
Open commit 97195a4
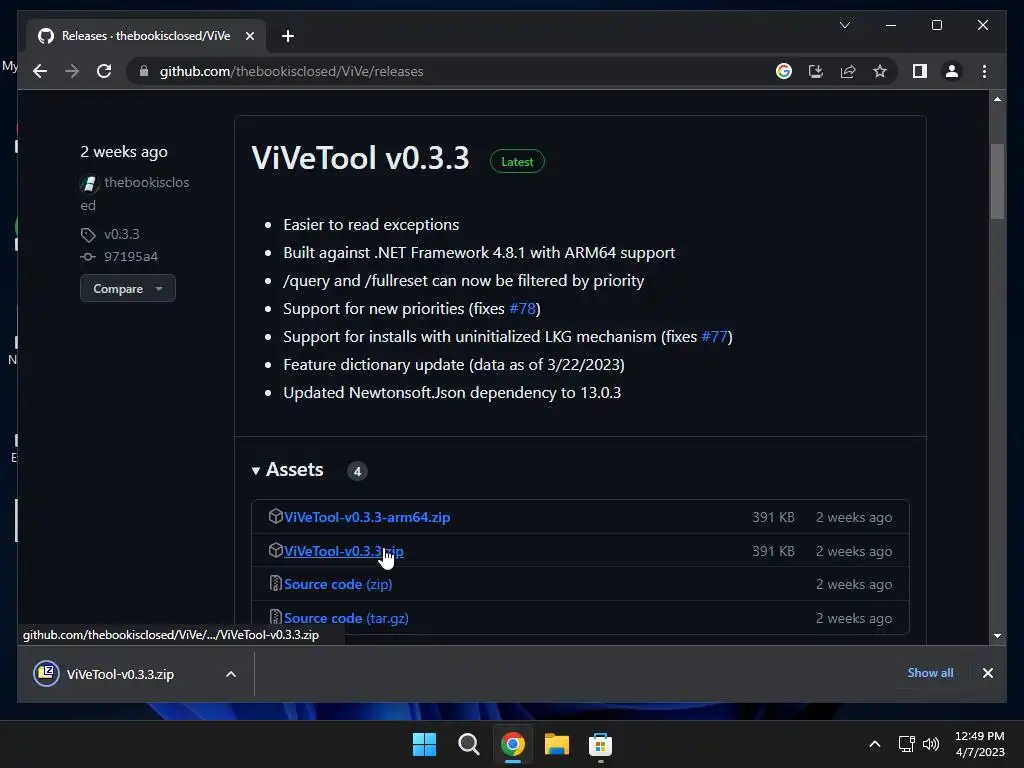pos(131,257)
